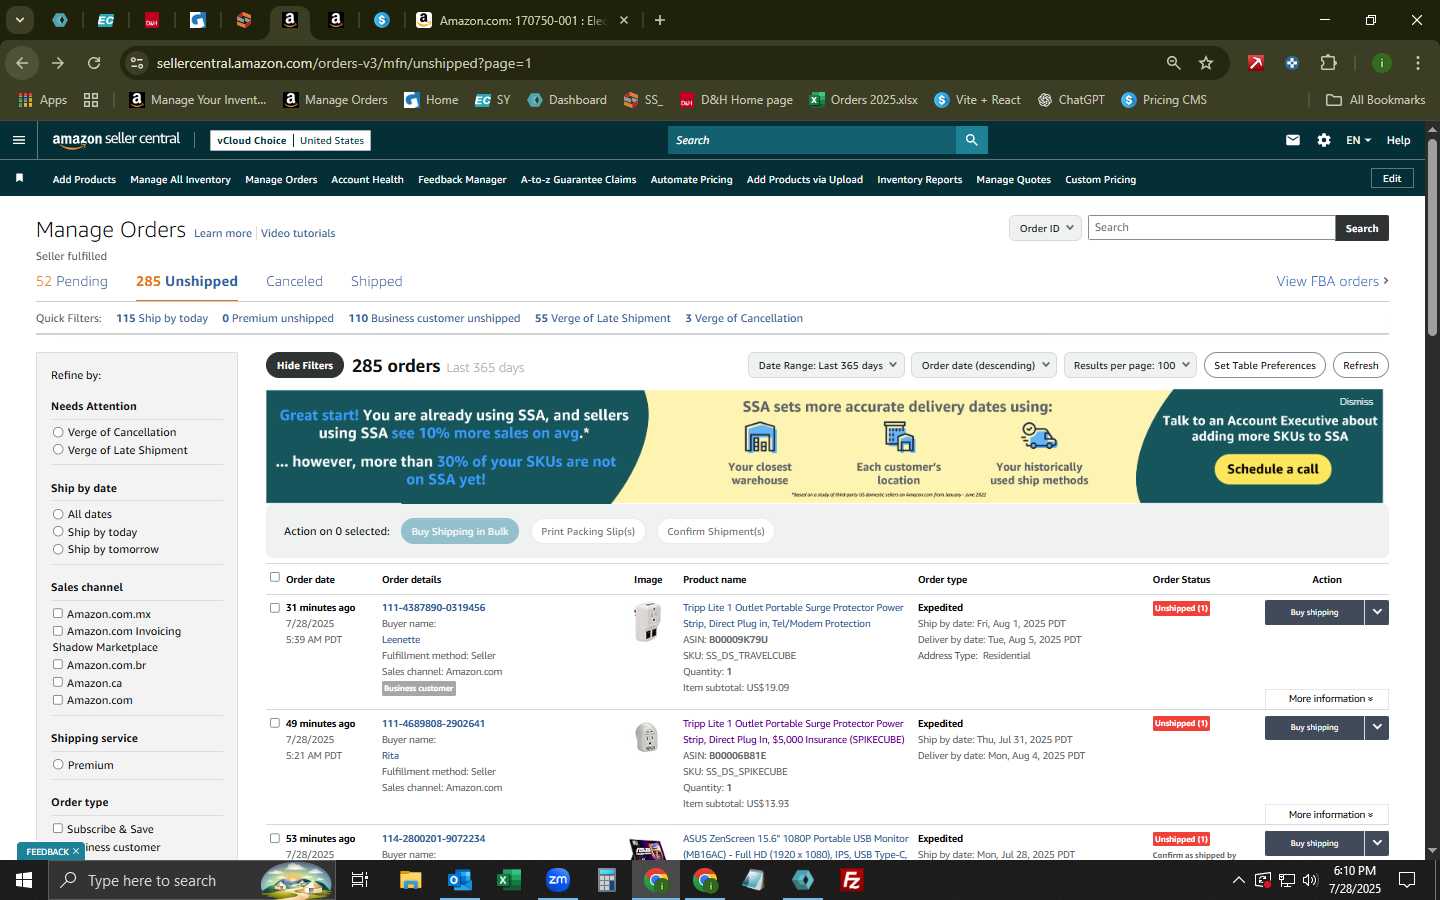This screenshot has width=1440, height=900.
Task: Open Inventory Reports menu item
Action: (x=919, y=180)
